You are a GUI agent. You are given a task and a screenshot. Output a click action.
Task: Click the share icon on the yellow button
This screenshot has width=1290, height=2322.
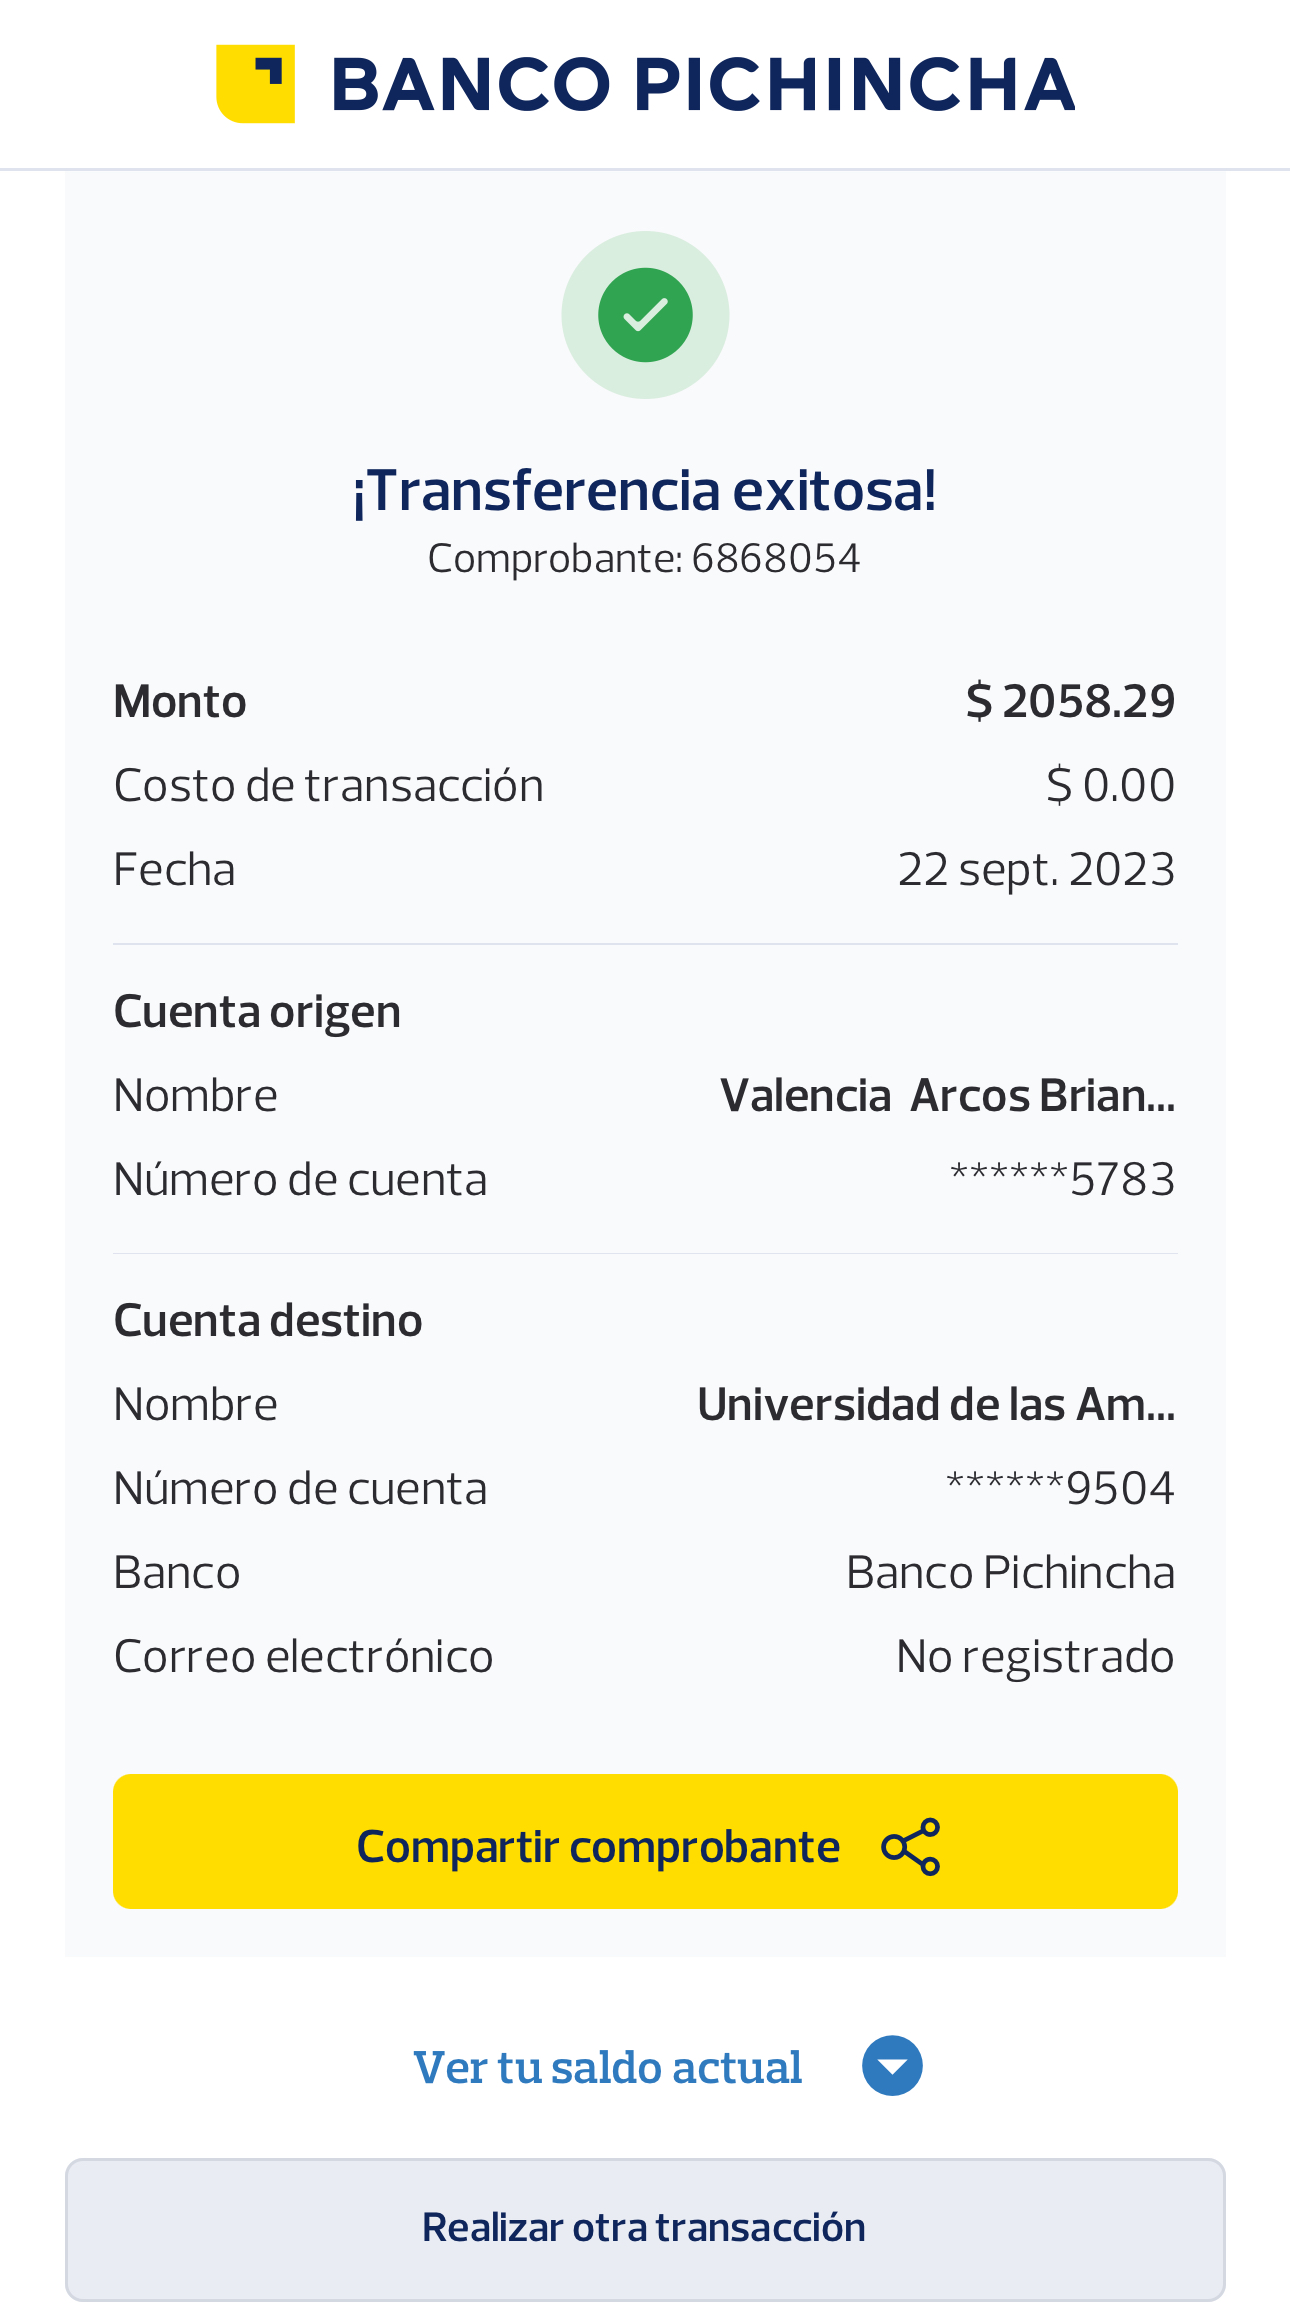click(x=911, y=1846)
